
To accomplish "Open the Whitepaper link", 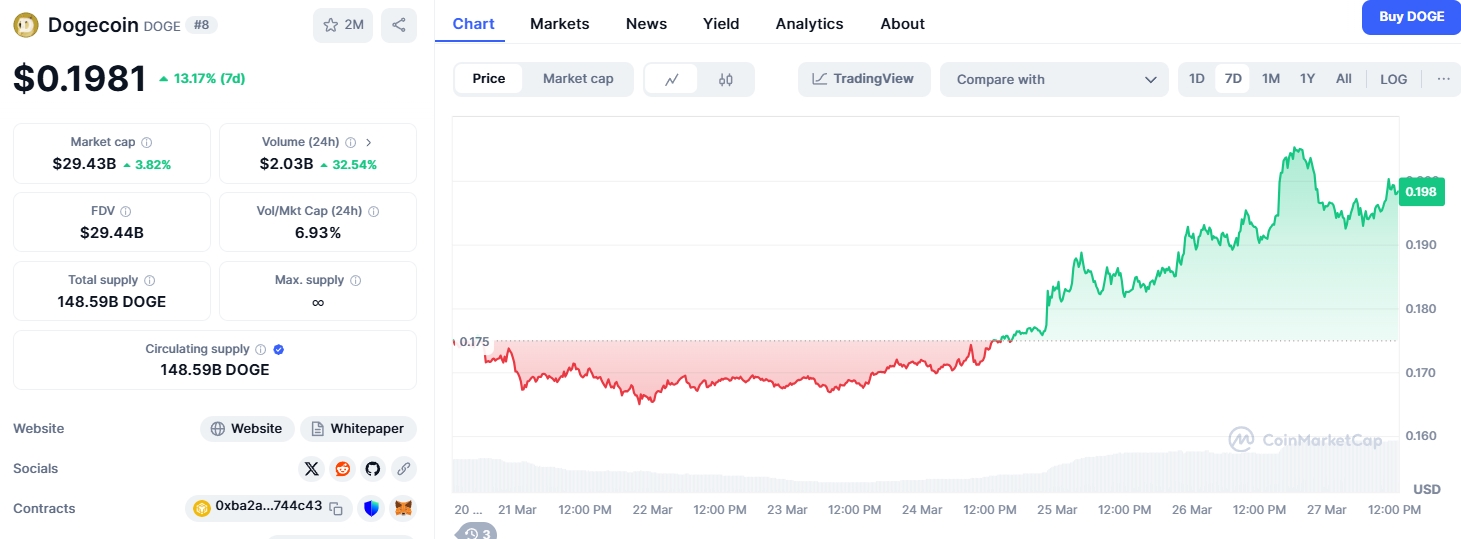I will 358,428.
